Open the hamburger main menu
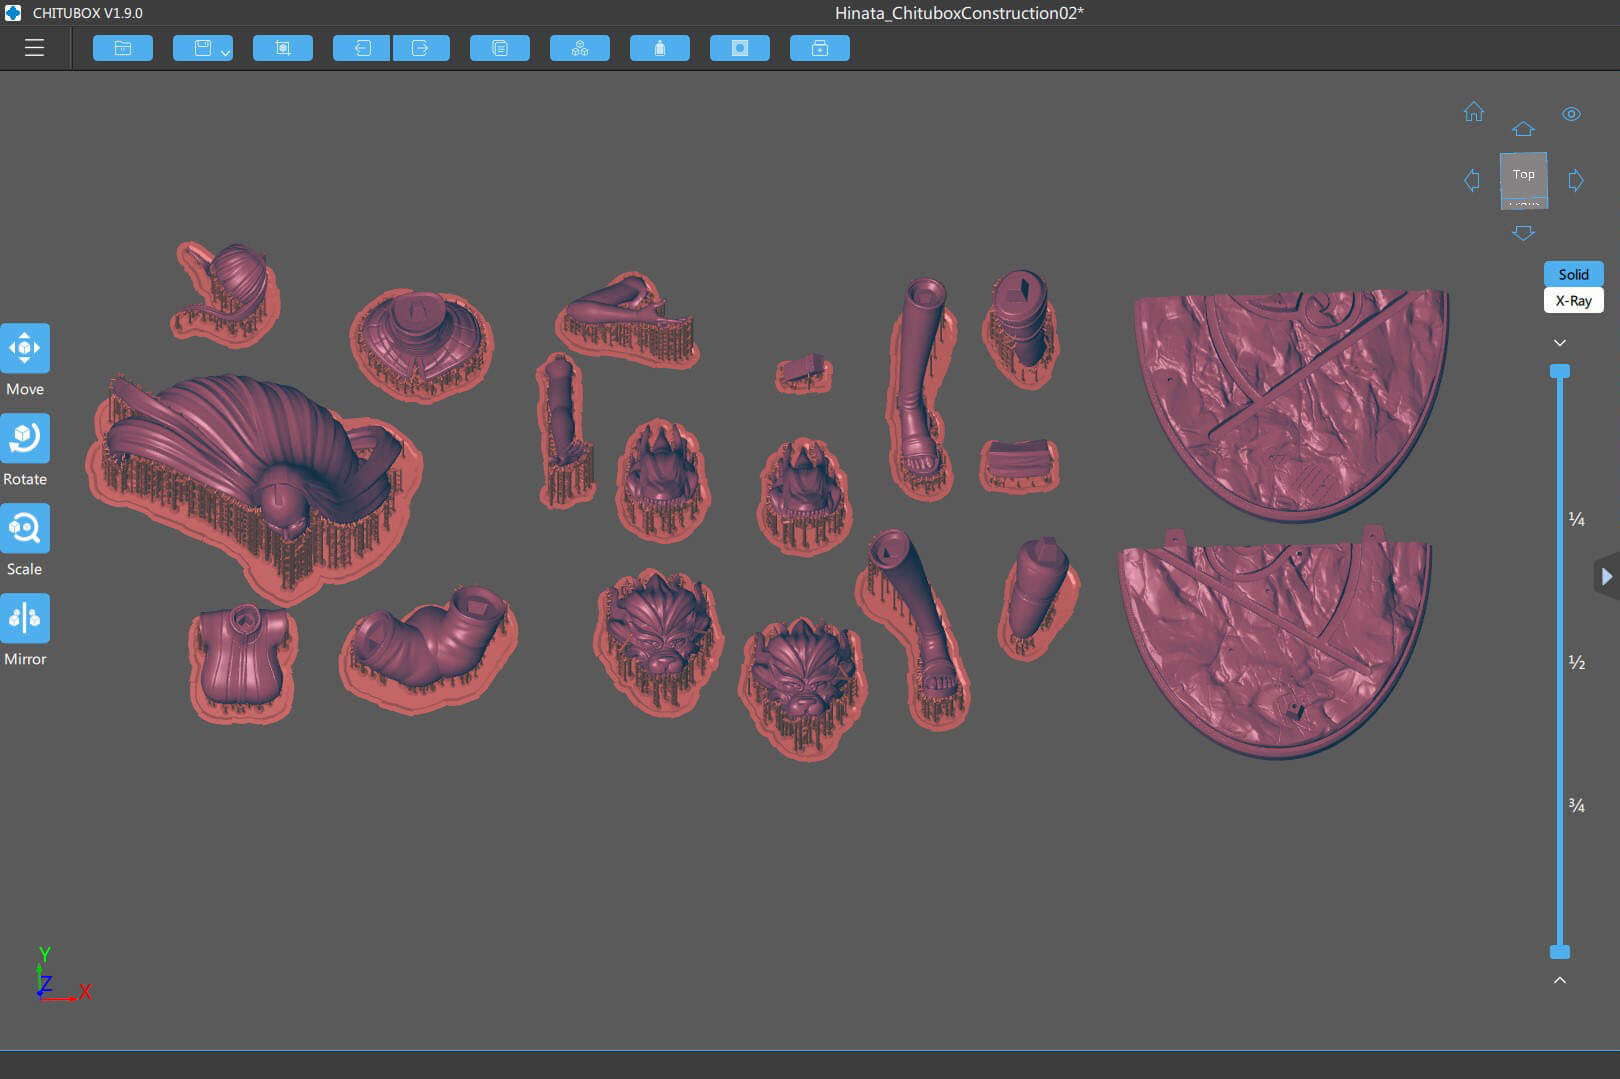 click(34, 48)
